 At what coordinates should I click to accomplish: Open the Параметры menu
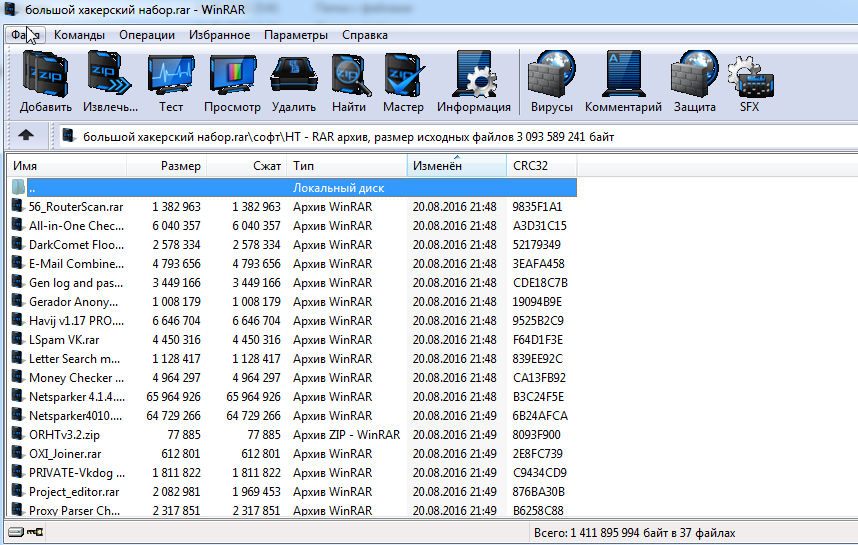(x=295, y=35)
